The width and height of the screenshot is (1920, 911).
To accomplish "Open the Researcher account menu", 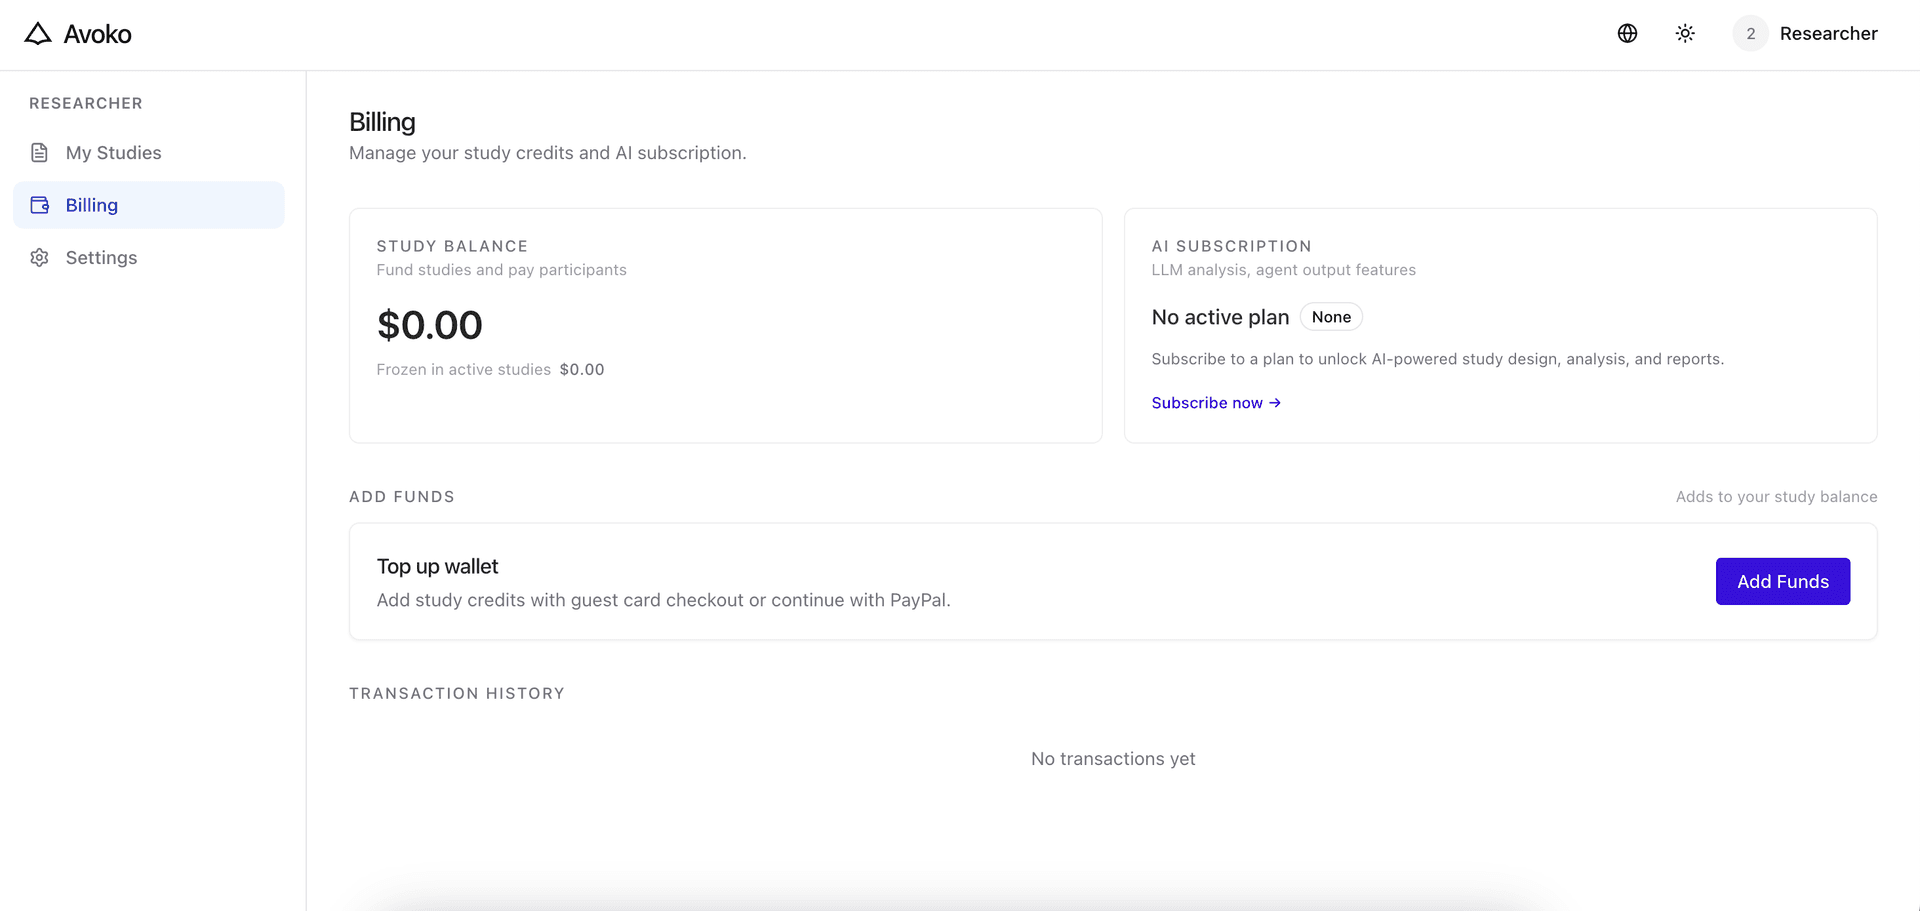I will tap(1829, 33).
